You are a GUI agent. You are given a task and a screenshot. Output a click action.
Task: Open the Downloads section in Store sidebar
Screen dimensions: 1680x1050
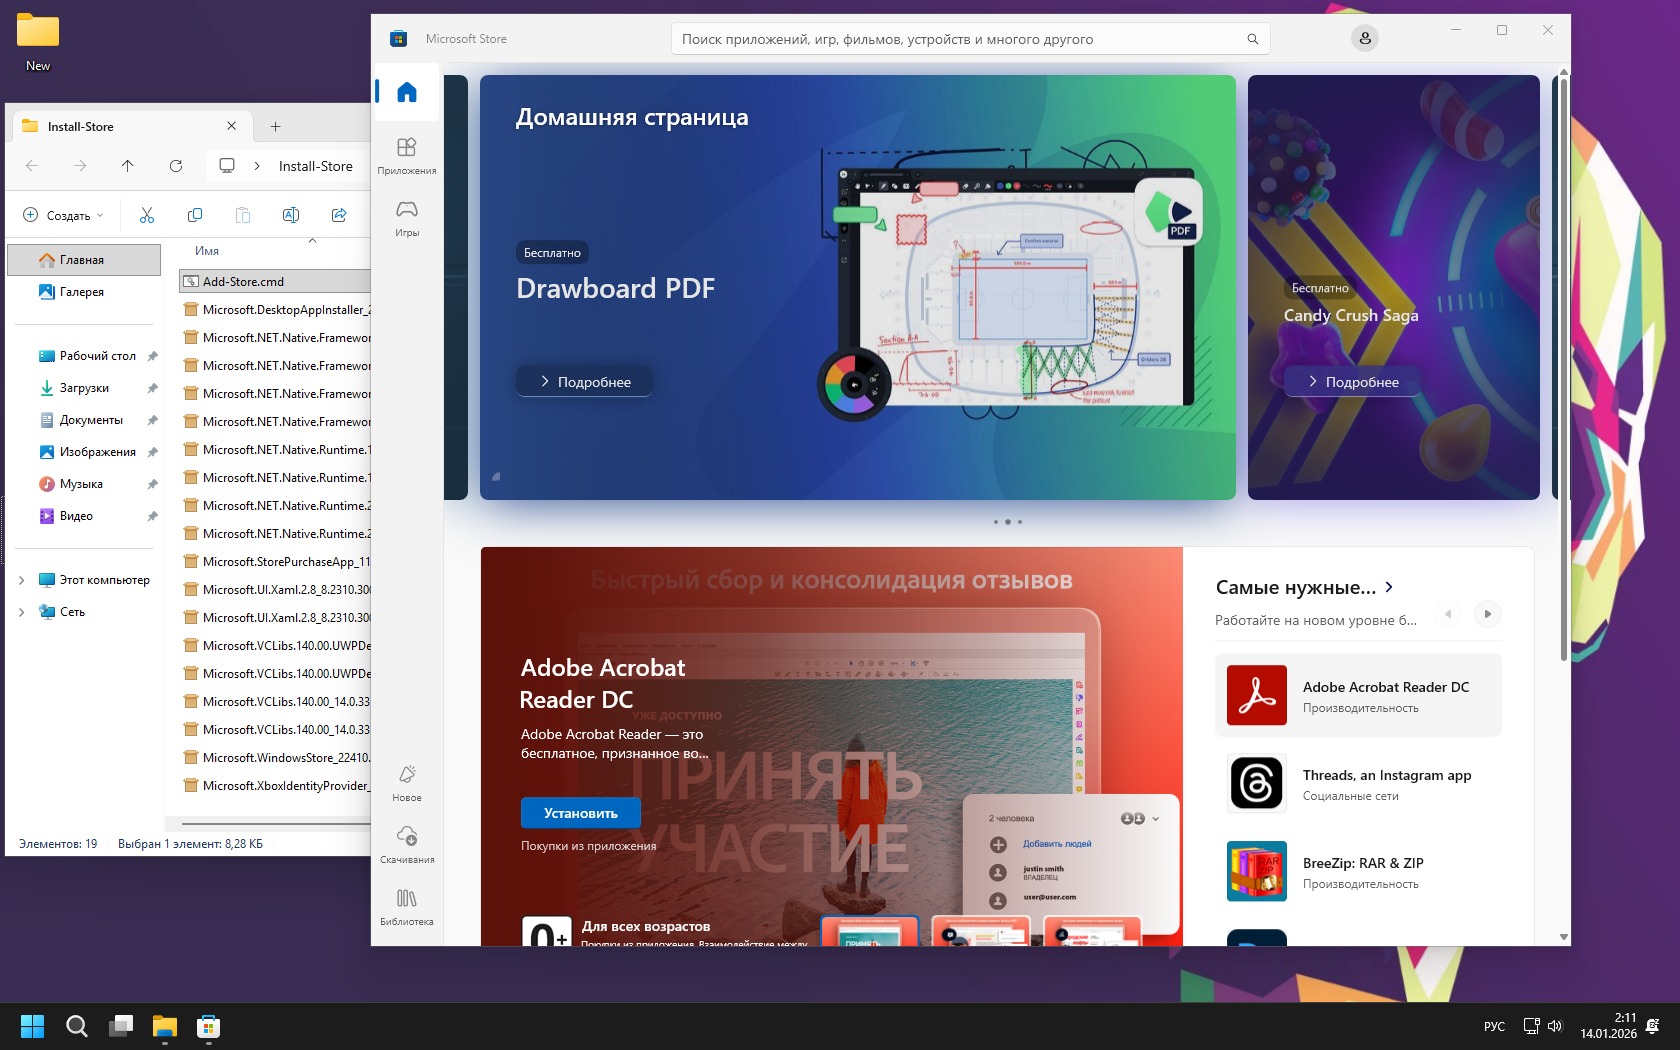click(x=406, y=843)
